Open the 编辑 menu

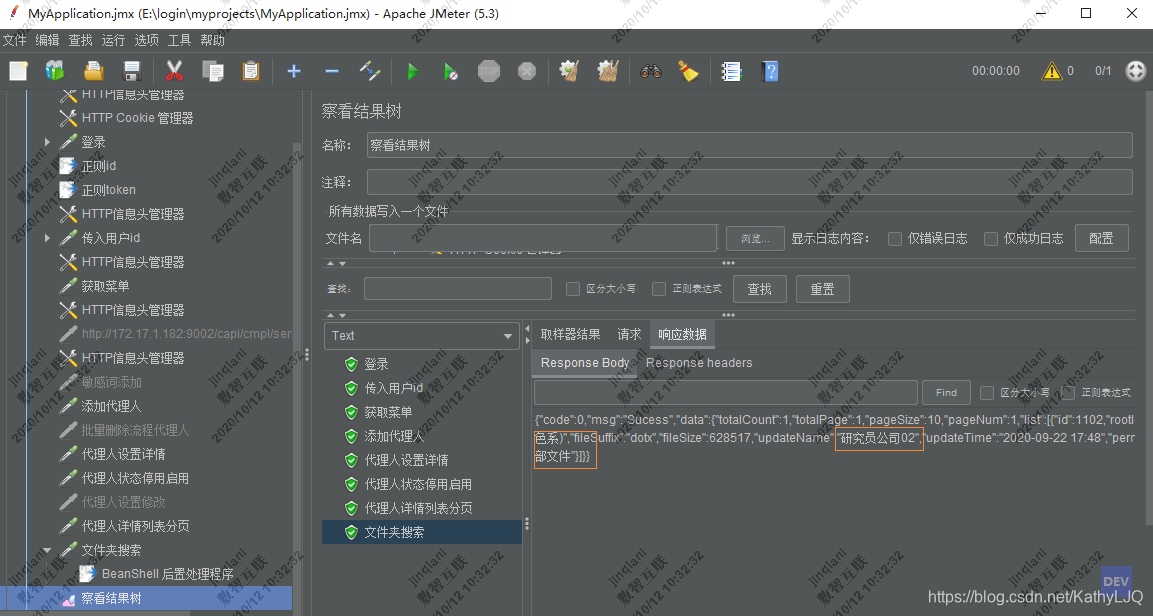[48, 40]
